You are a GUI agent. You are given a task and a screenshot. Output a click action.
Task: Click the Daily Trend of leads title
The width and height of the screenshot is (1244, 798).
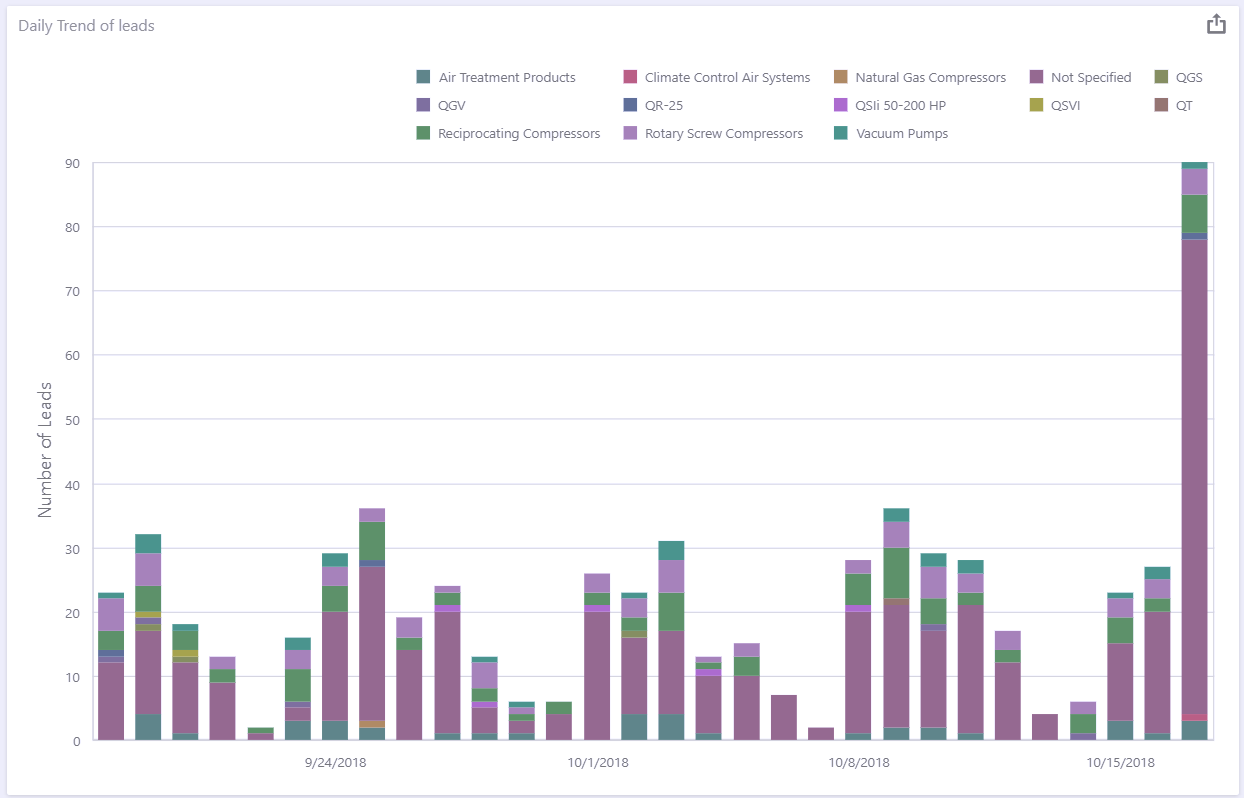(x=86, y=26)
